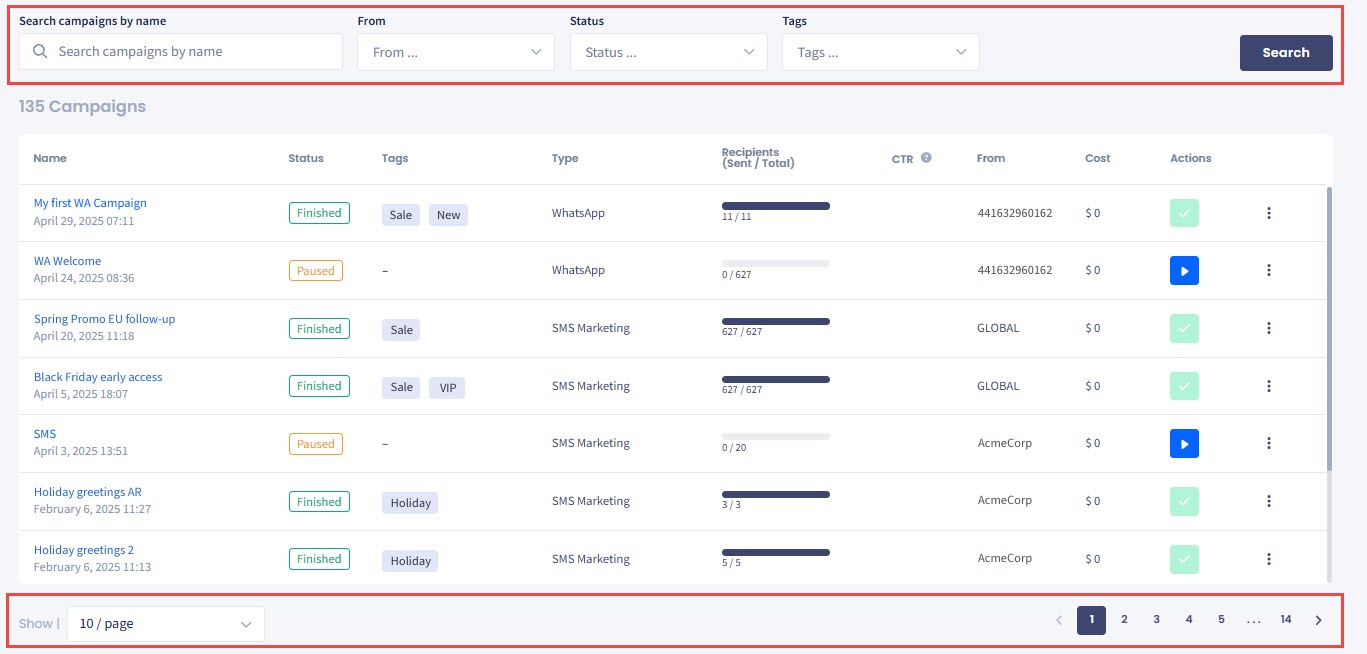Image resolution: width=1367 pixels, height=654 pixels.
Task: Click the green checkmark for Holiday greetings 2
Action: [x=1185, y=559]
